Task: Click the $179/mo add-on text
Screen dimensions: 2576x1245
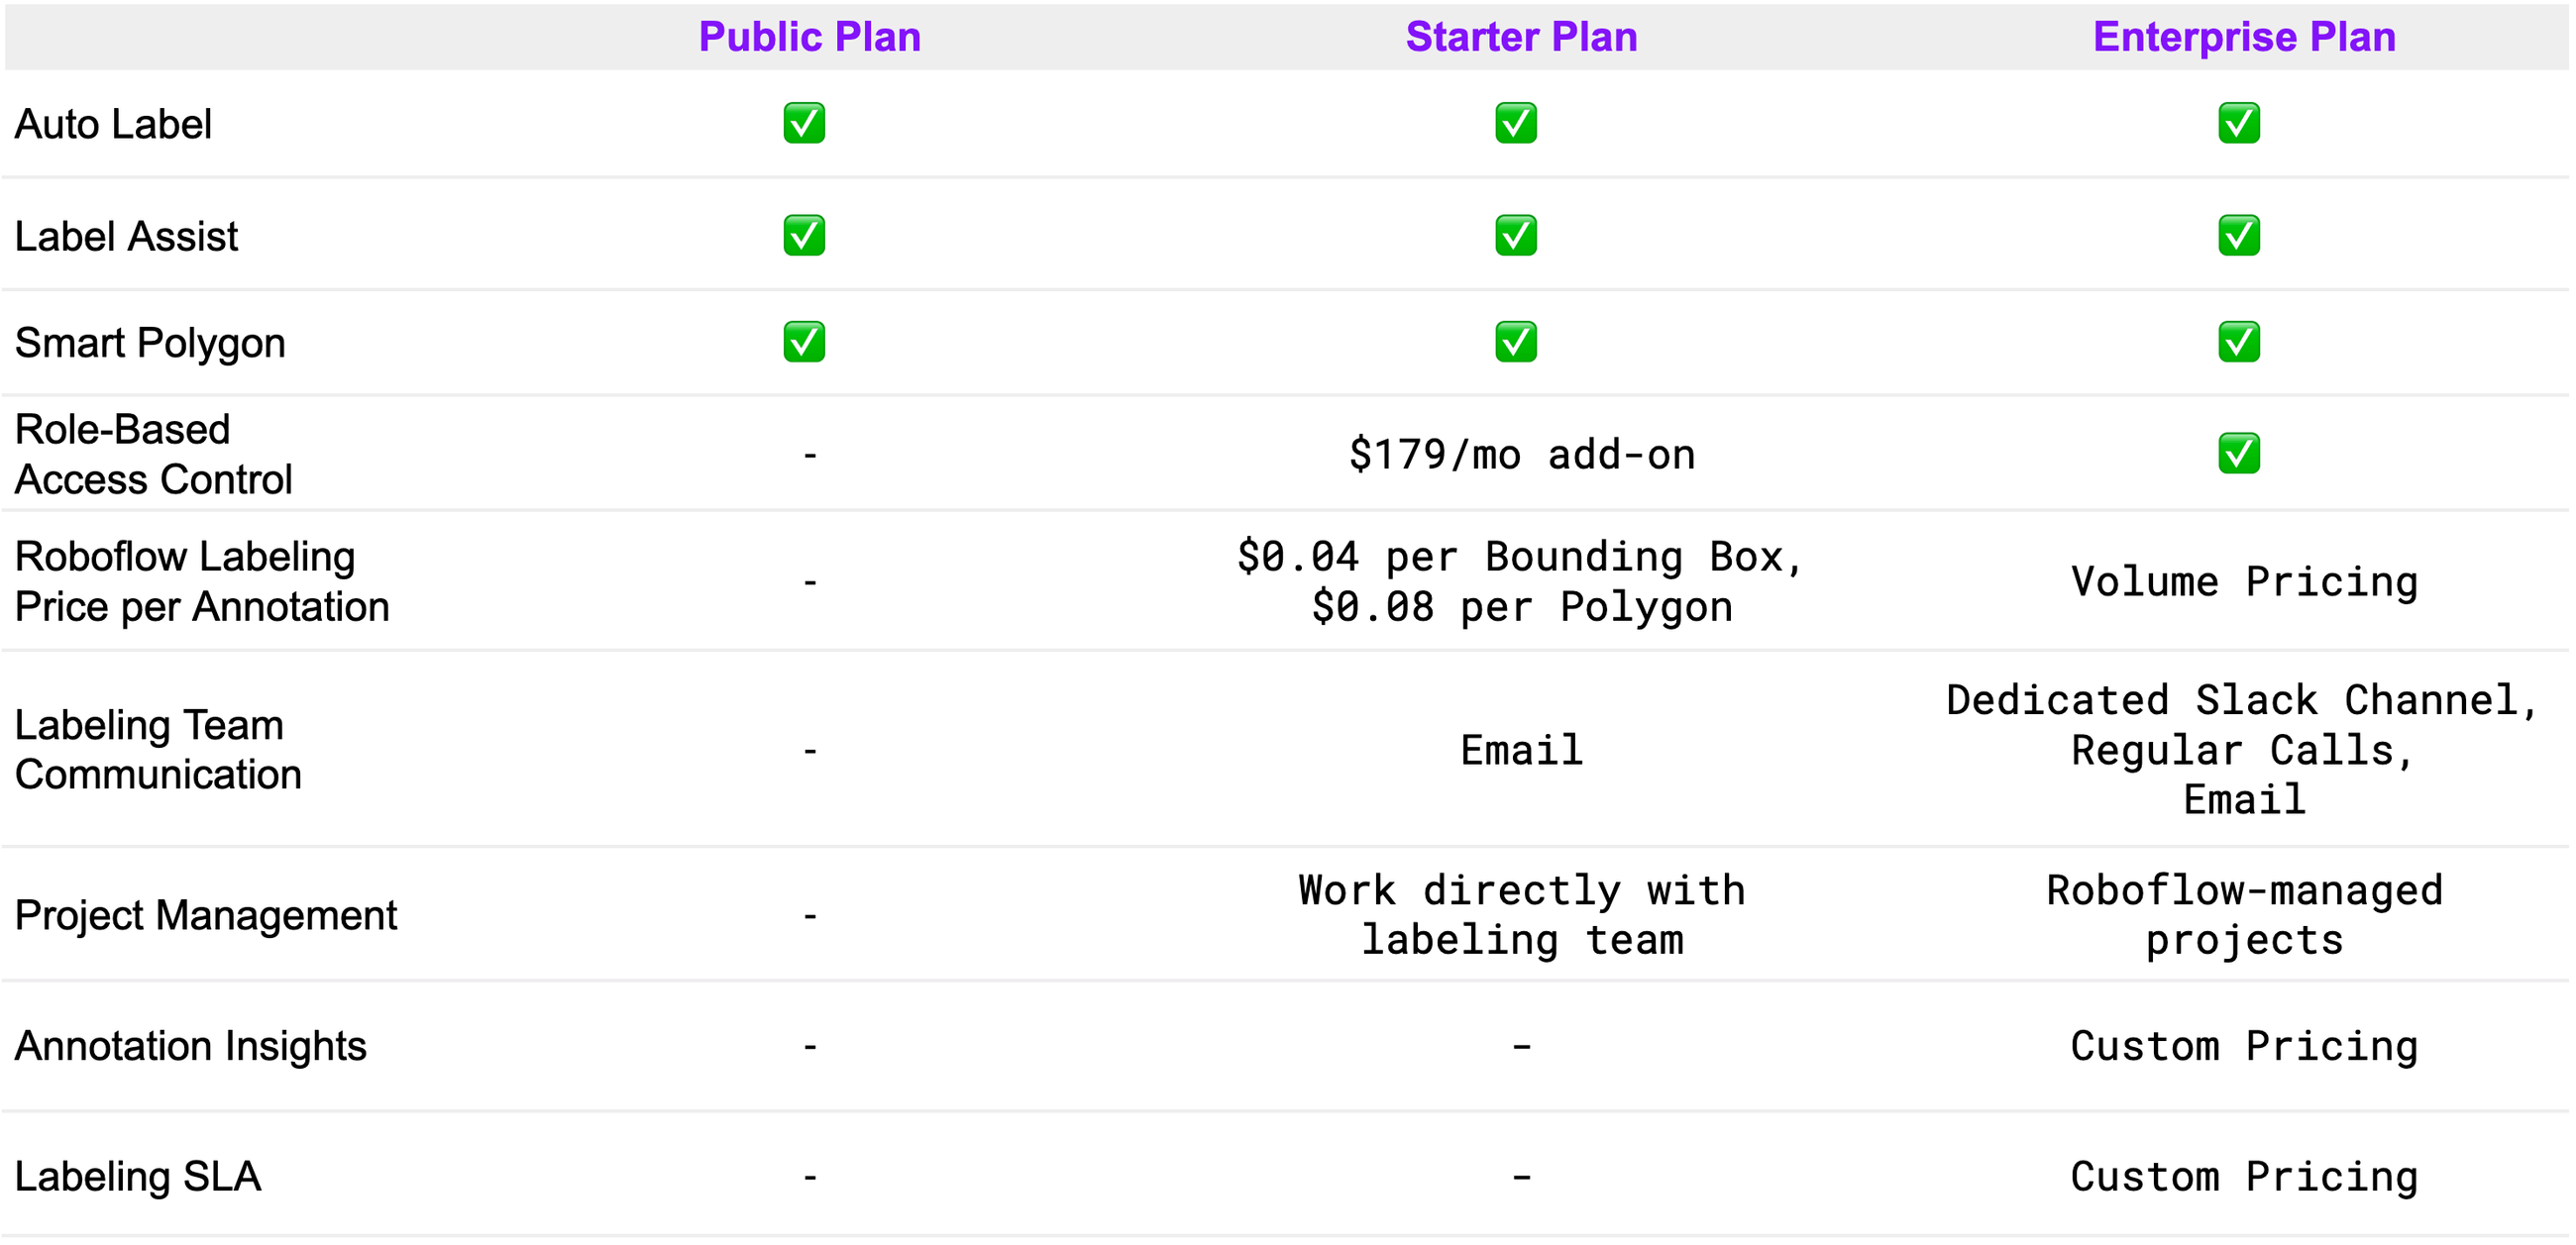Action: click(1522, 455)
